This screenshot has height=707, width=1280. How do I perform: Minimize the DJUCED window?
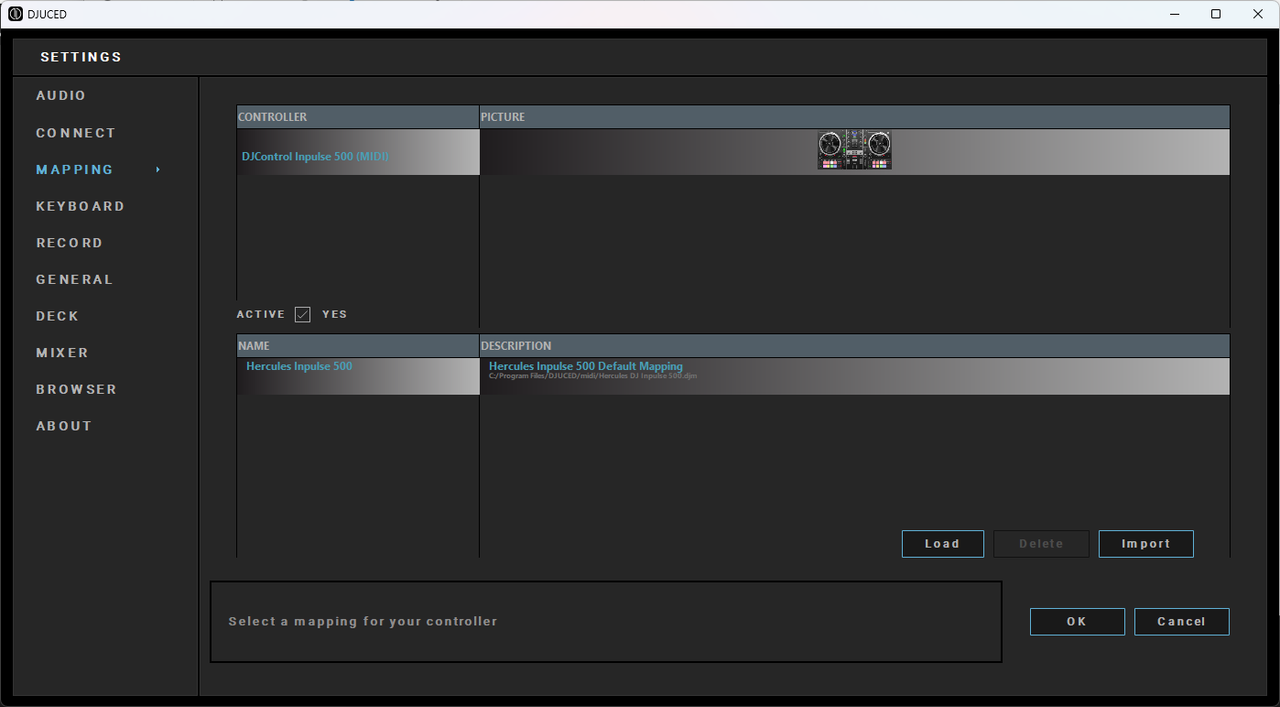[1173, 14]
